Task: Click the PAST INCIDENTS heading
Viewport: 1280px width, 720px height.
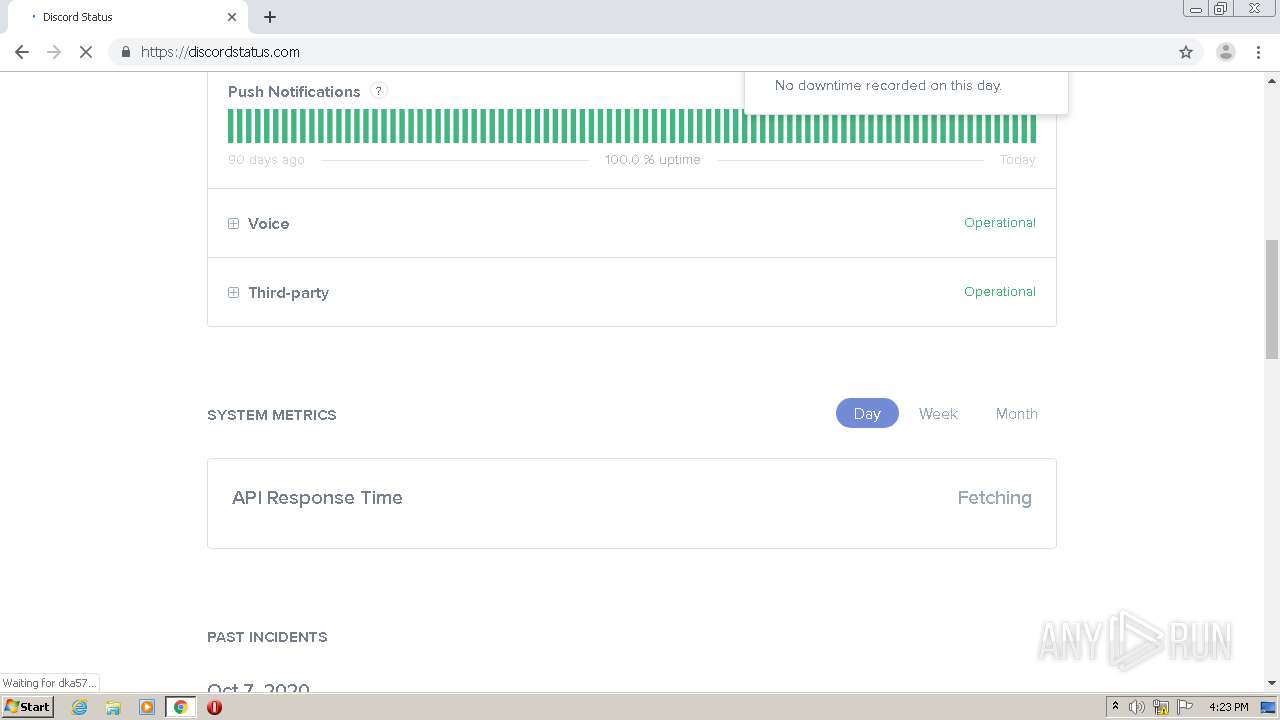Action: pyautogui.click(x=267, y=637)
